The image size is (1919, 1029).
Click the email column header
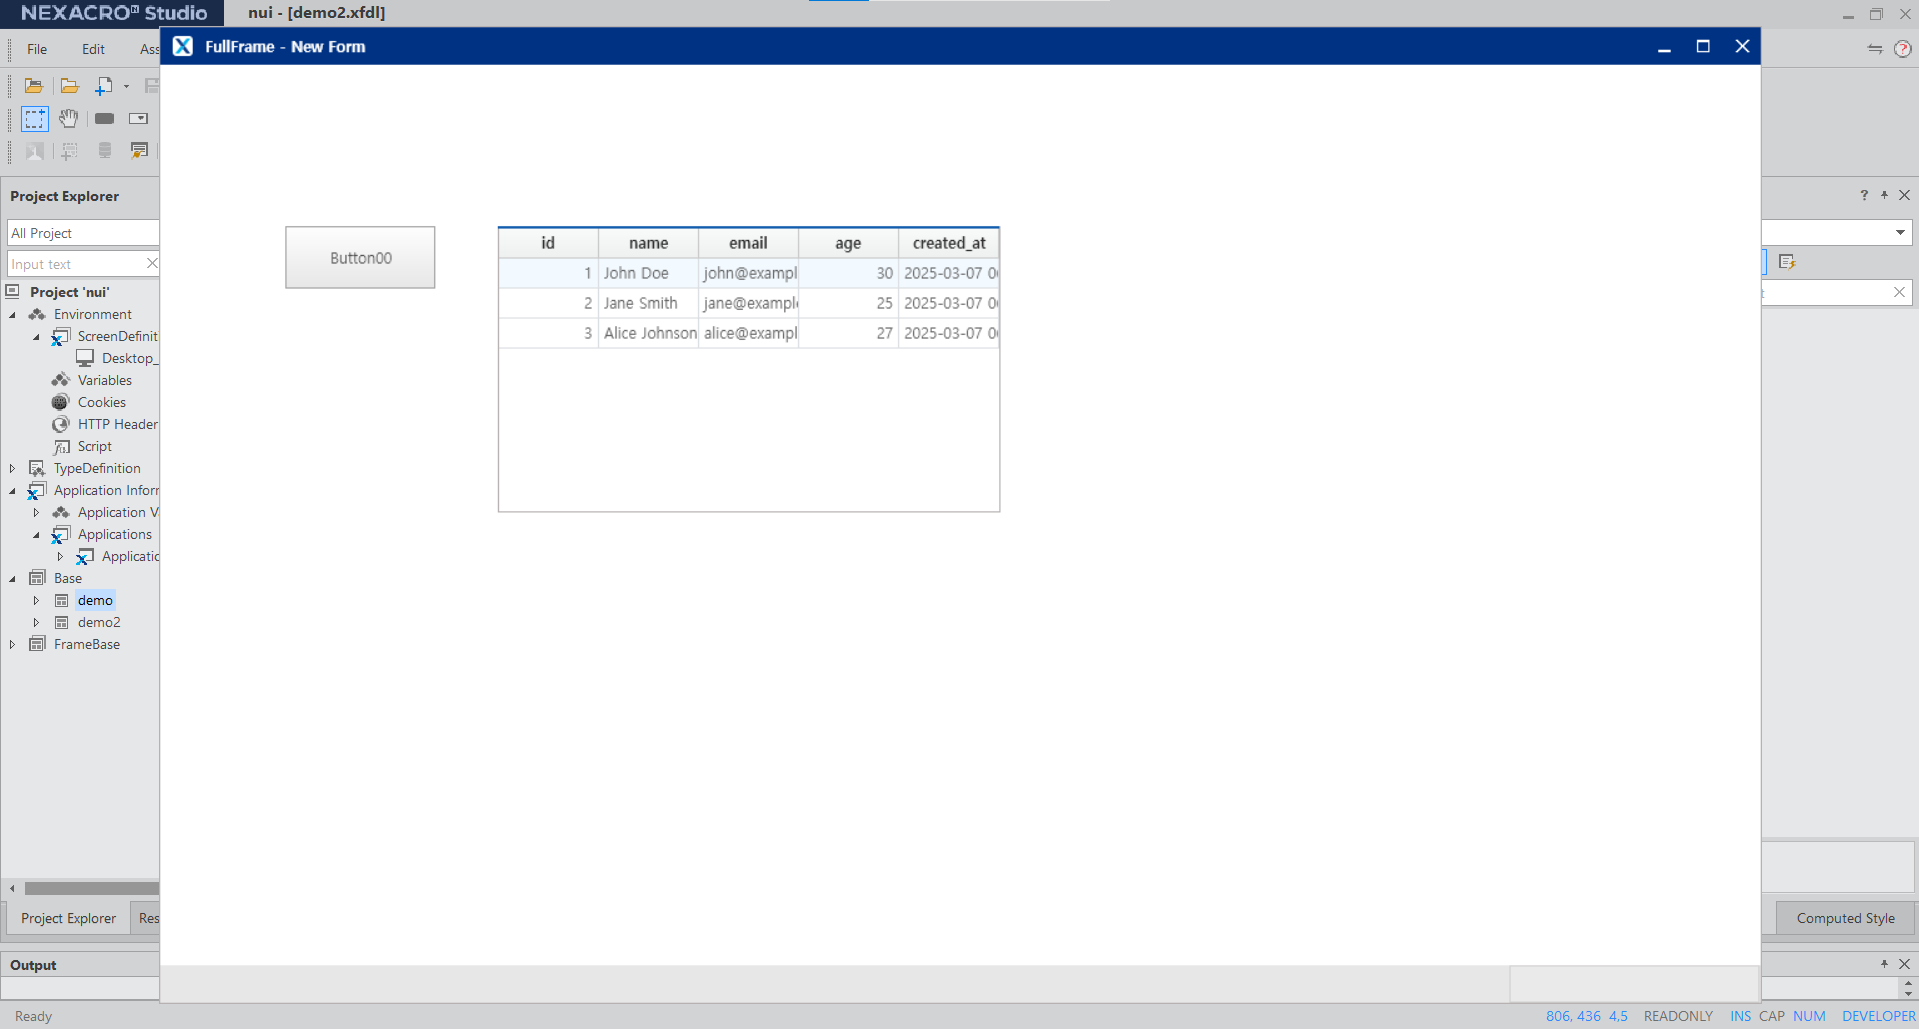748,243
